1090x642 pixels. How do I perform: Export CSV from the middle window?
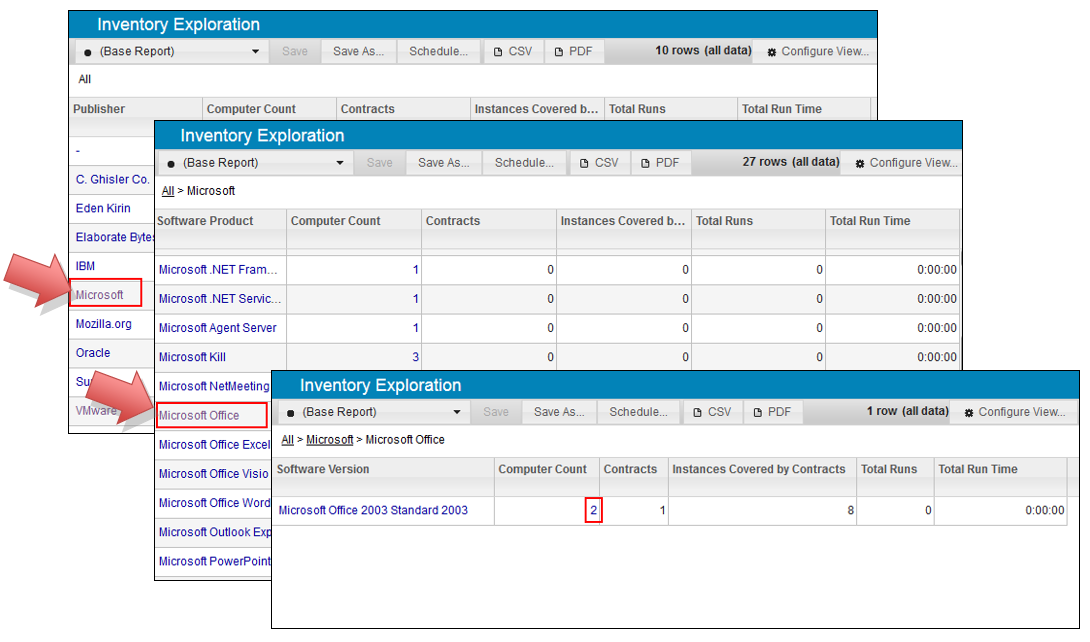[x=599, y=163]
